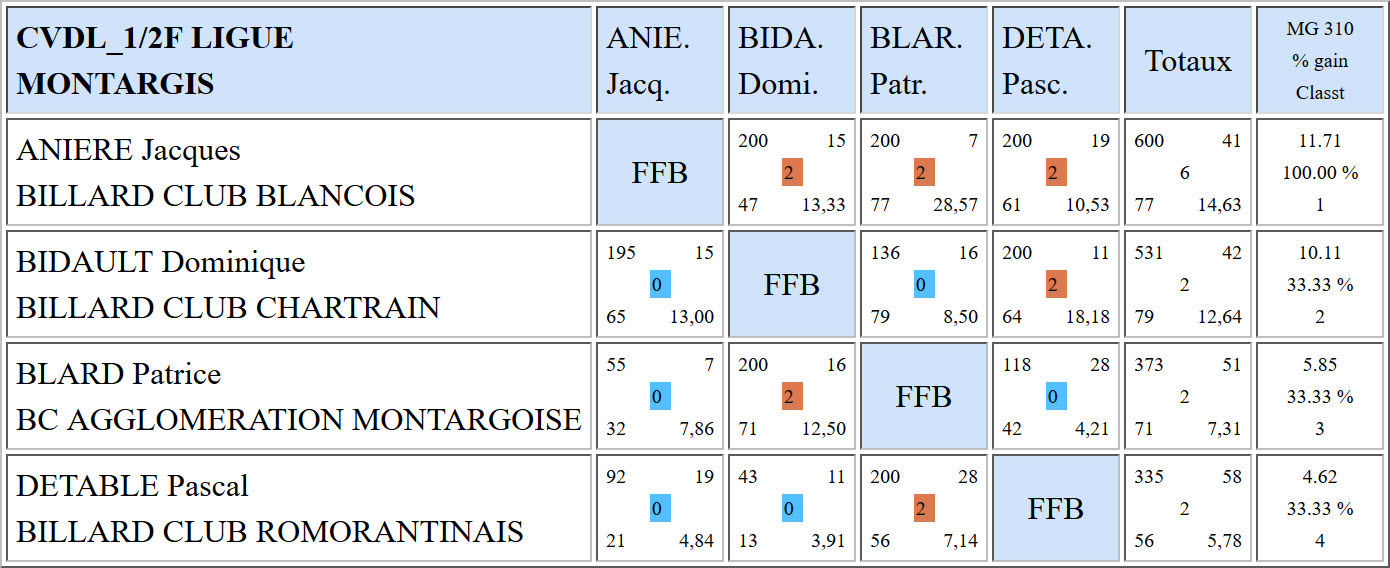Click orange 2 badge in DETABLE row, BLAR. column
The image size is (1390, 568).
[924, 509]
